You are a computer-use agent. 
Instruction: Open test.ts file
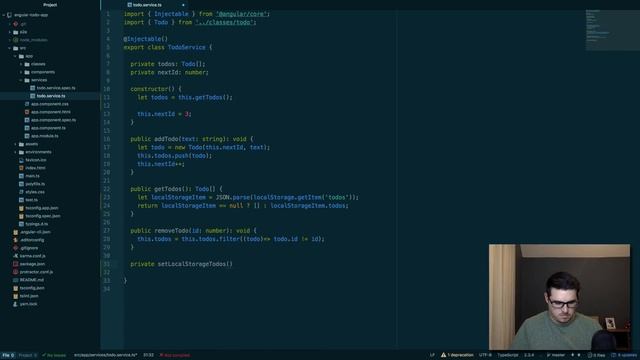[x=31, y=200]
